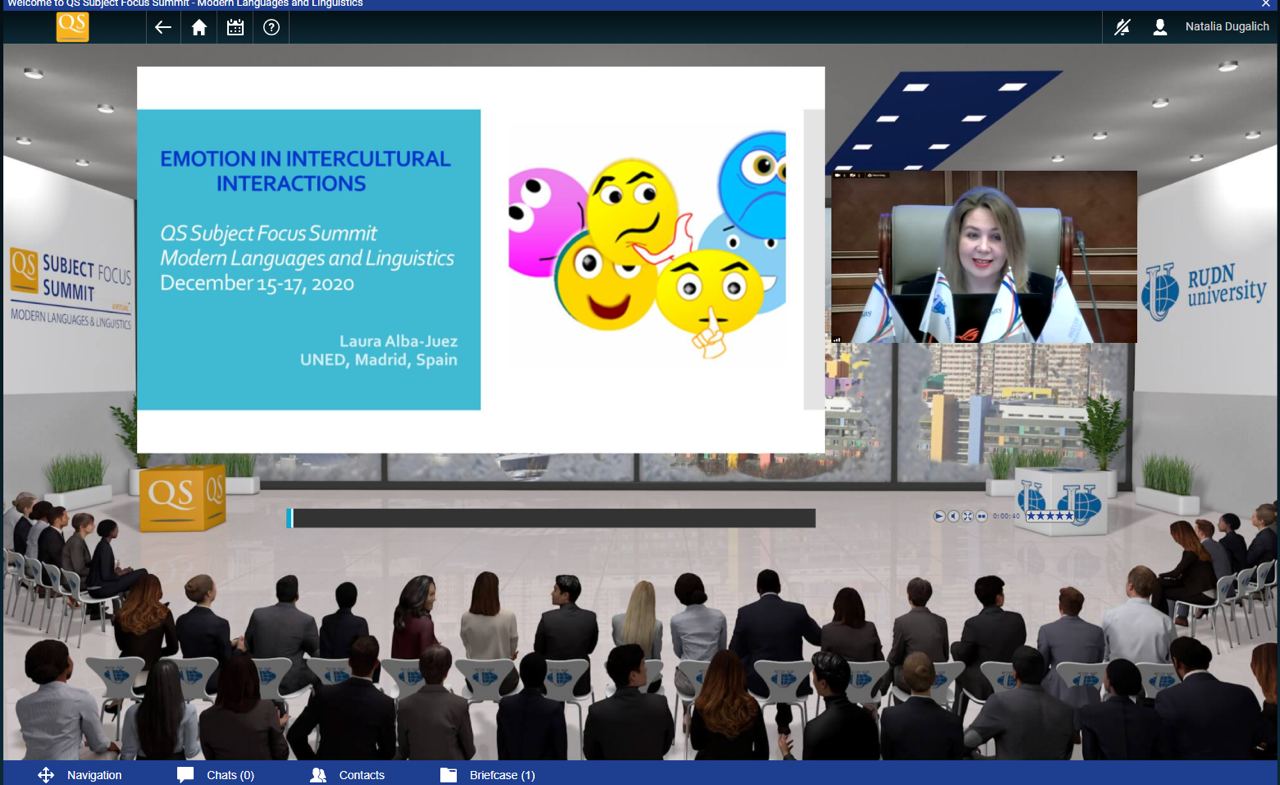Click the speaker webcam video
1280x785 pixels.
984,257
